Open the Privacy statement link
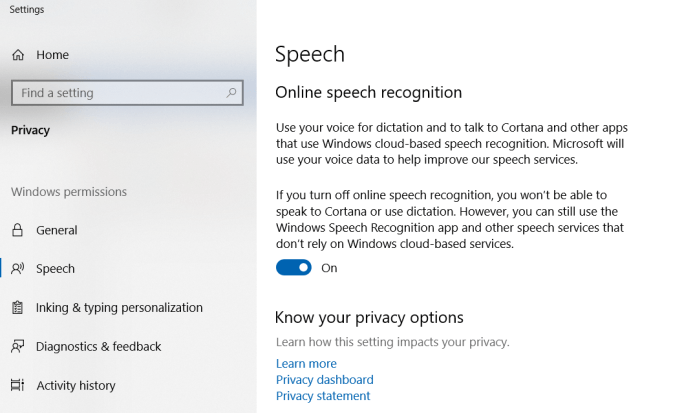Image resolution: width=680 pixels, height=413 pixels. [323, 396]
